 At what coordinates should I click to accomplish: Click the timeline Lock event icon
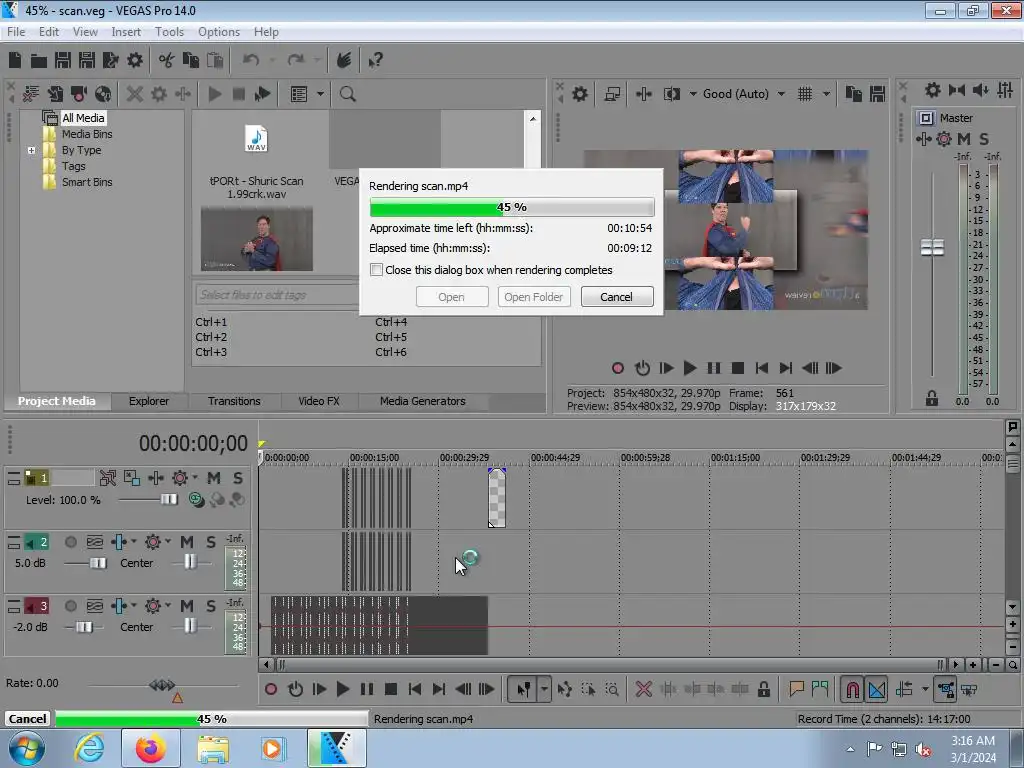[x=763, y=689]
